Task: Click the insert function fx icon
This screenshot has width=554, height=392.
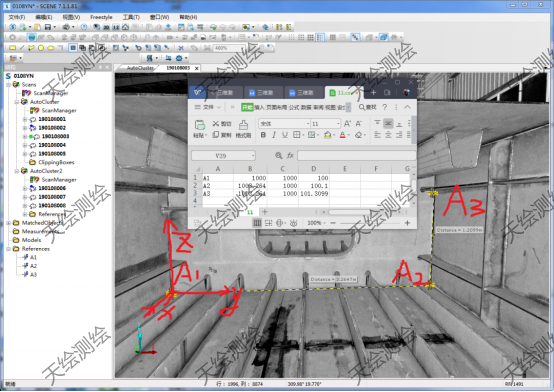Action: click(x=290, y=155)
